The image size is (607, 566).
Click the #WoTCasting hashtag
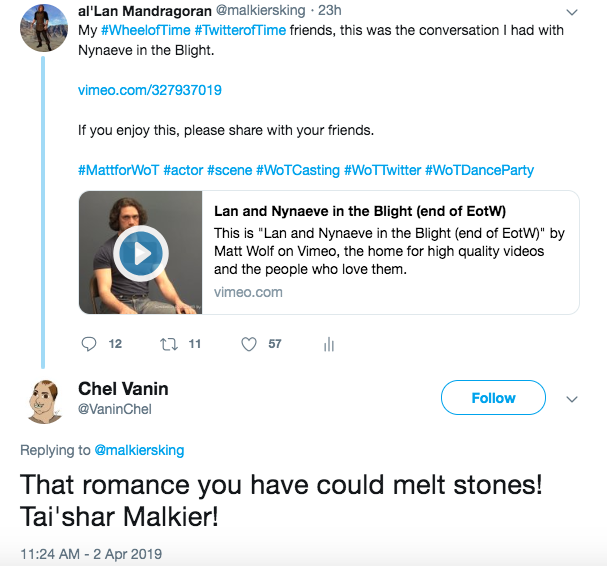click(x=299, y=170)
